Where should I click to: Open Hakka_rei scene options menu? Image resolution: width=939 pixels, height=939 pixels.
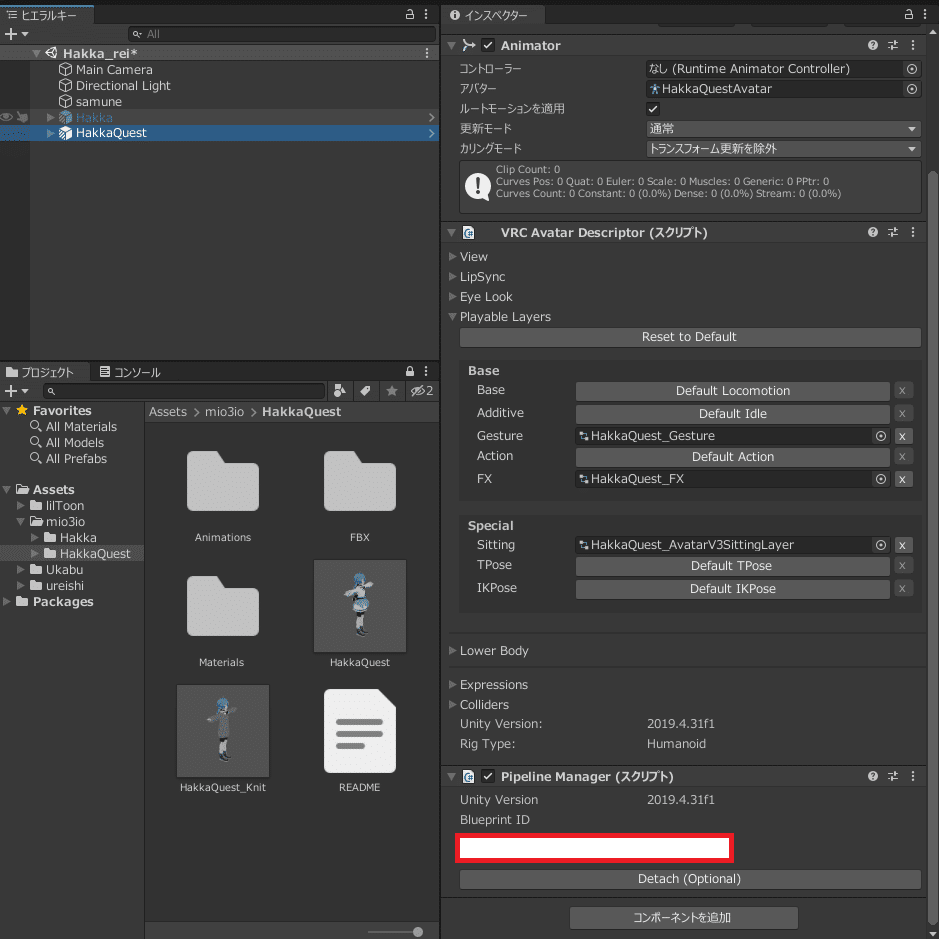click(x=426, y=53)
